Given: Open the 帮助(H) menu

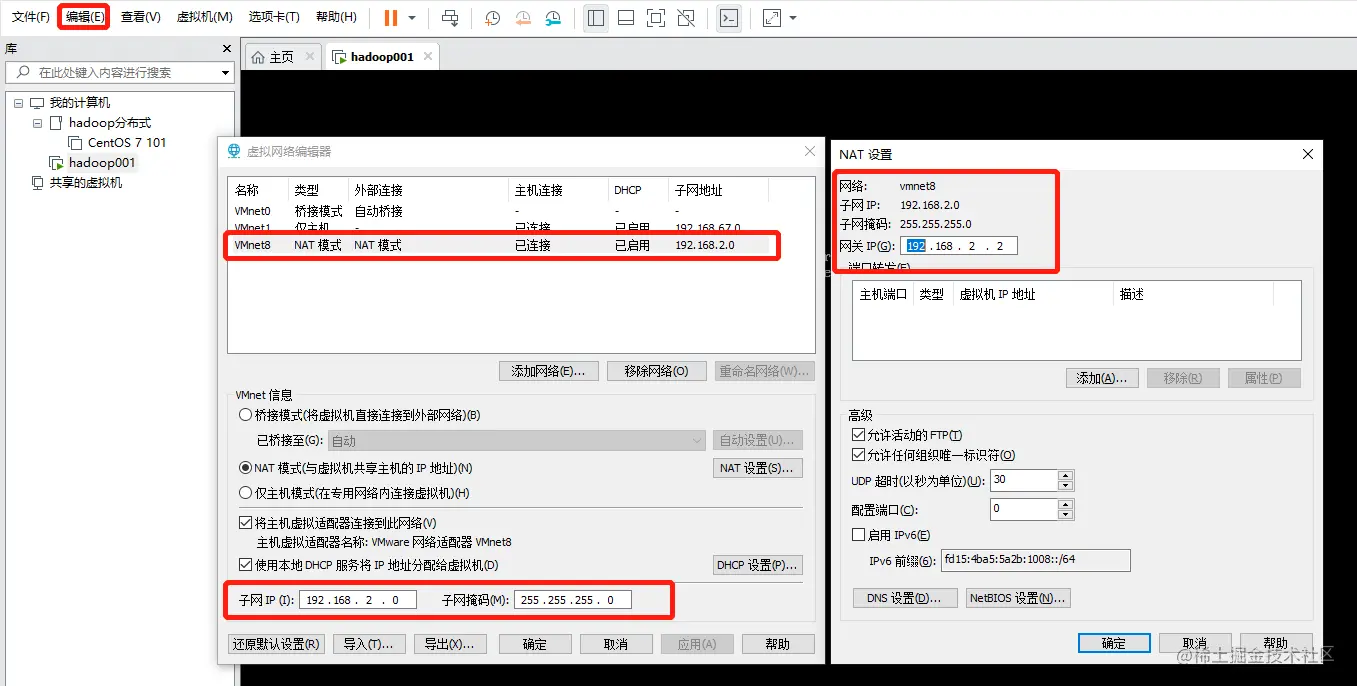Looking at the screenshot, I should pos(336,17).
